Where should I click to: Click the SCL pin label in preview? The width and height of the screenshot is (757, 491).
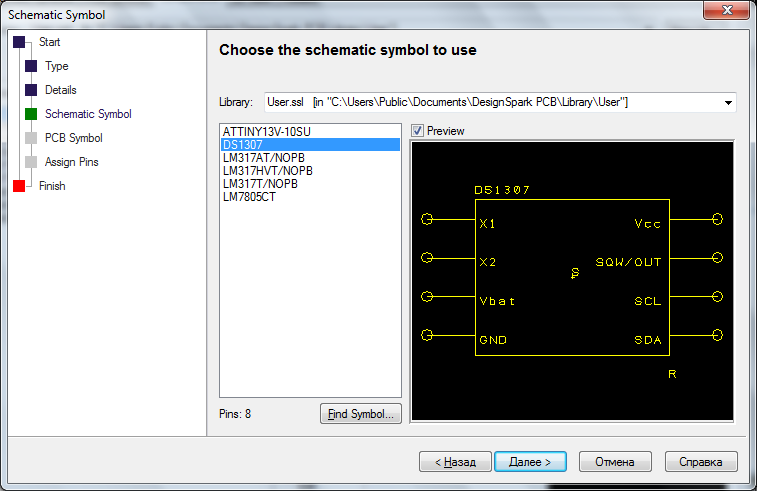[647, 301]
